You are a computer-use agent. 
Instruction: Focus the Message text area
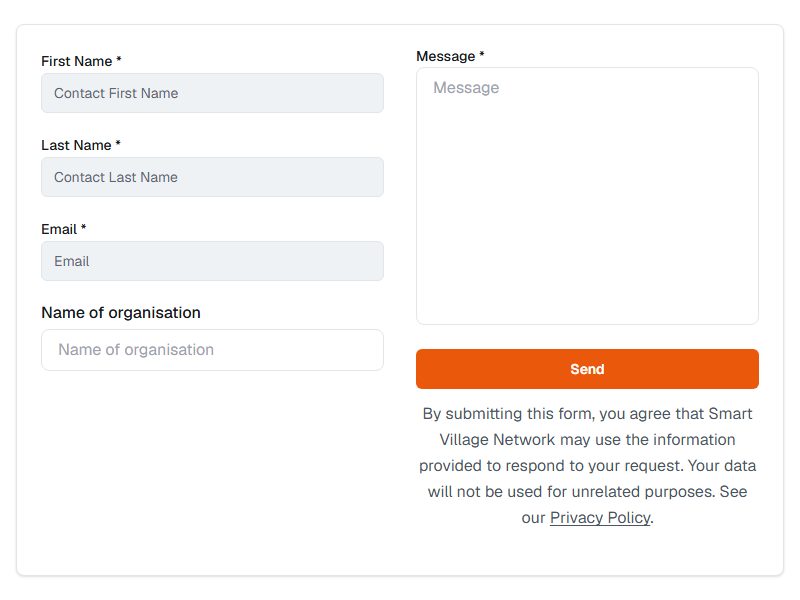click(x=587, y=196)
